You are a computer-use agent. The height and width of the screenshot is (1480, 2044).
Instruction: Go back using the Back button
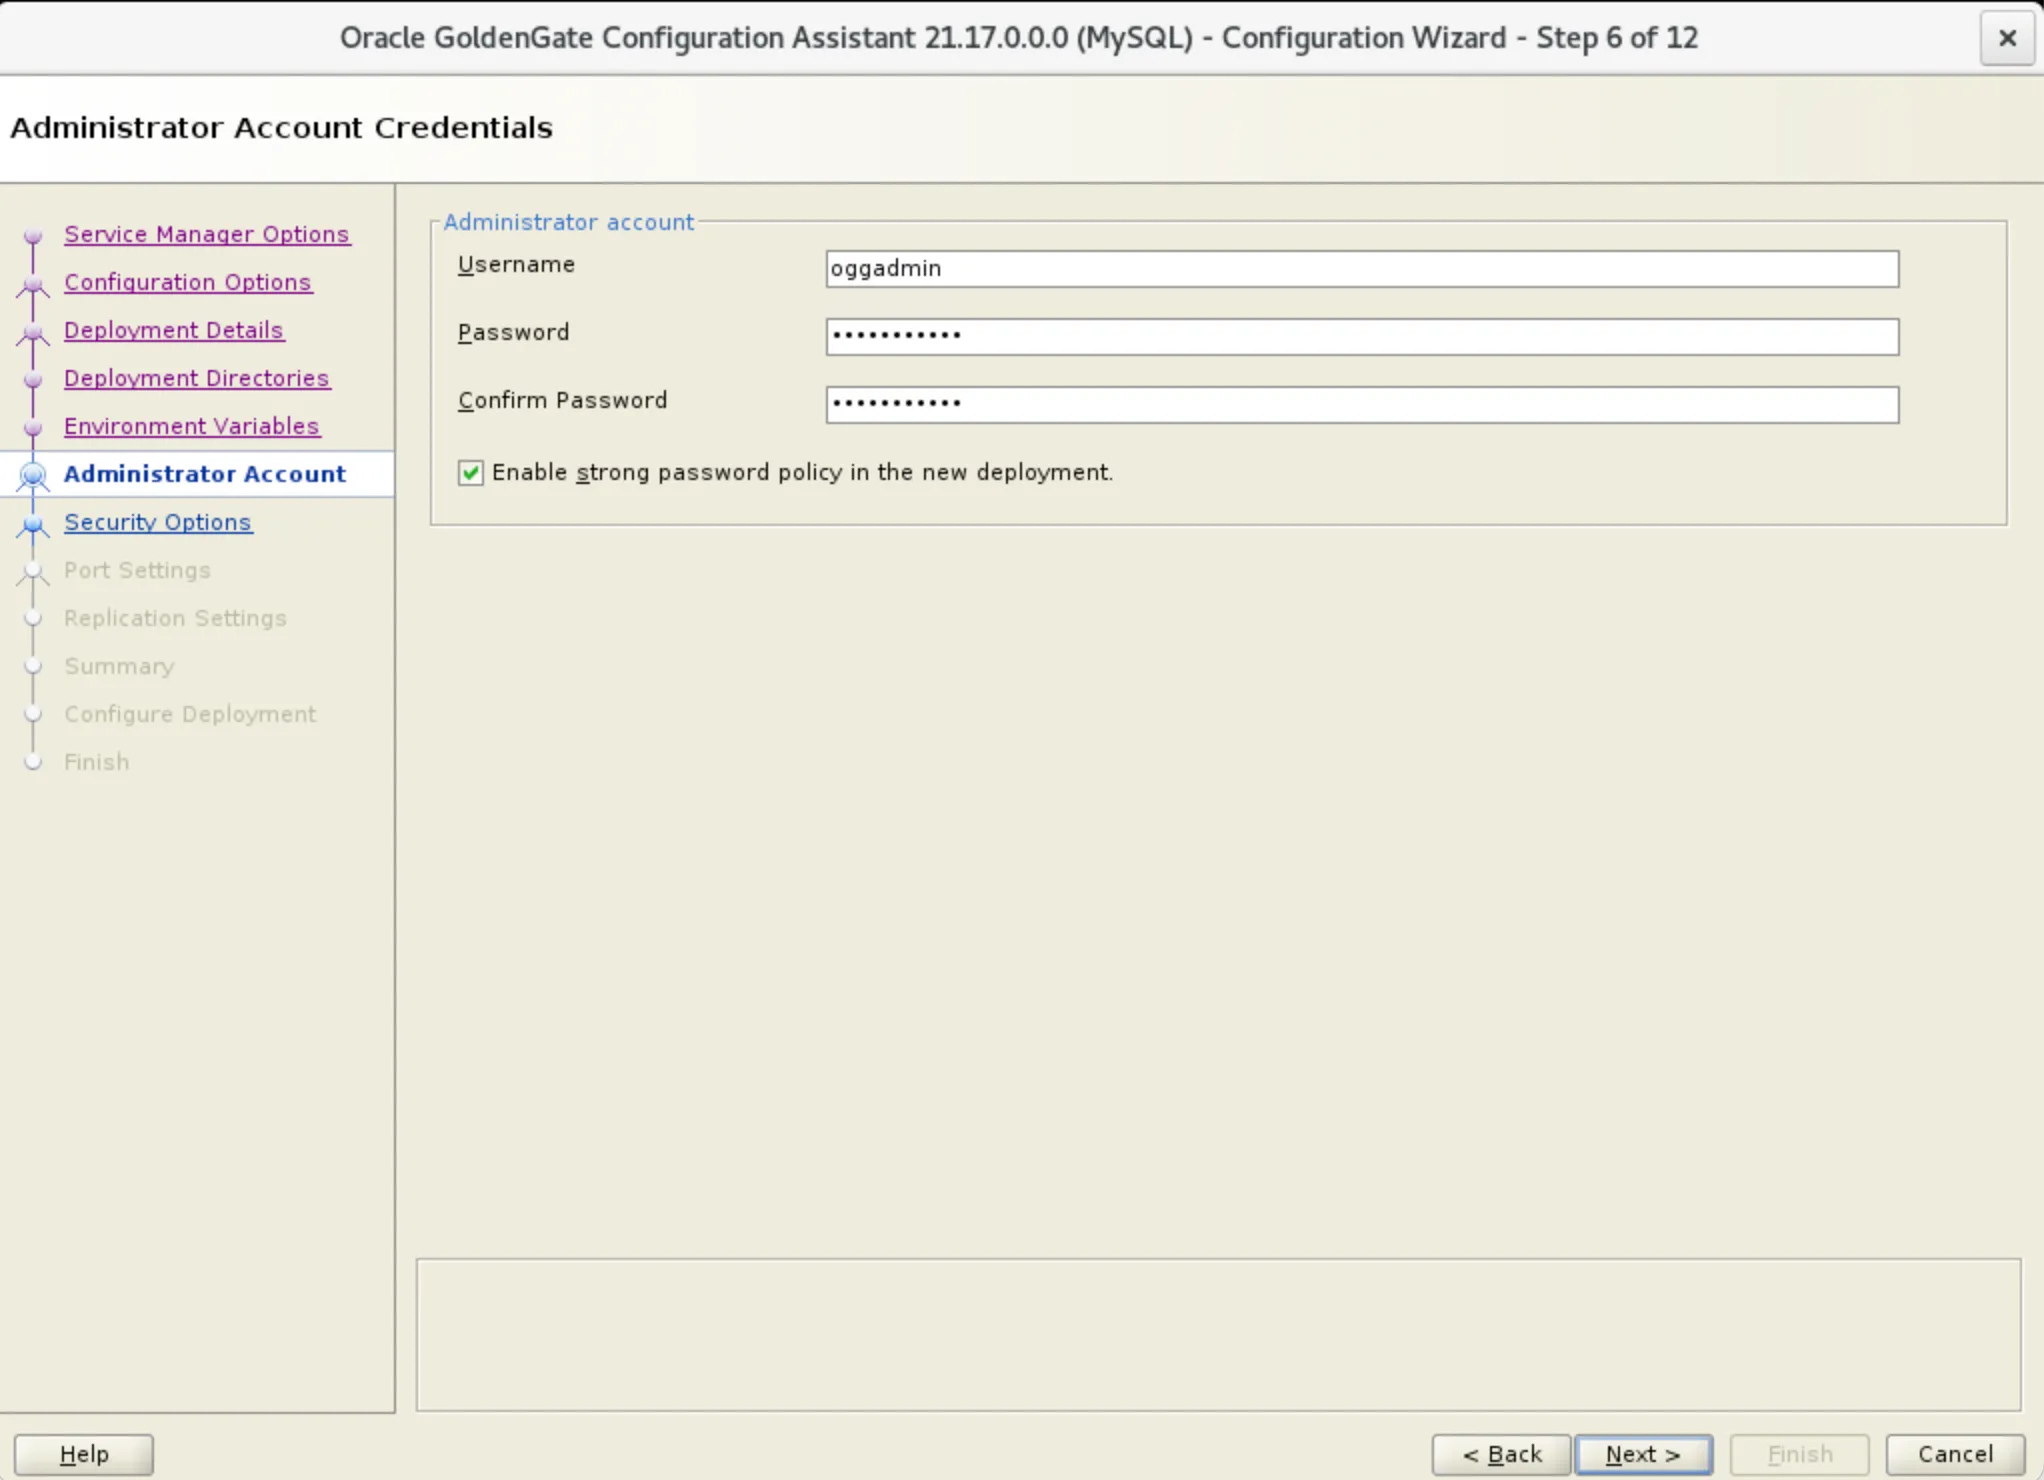tap(1500, 1453)
